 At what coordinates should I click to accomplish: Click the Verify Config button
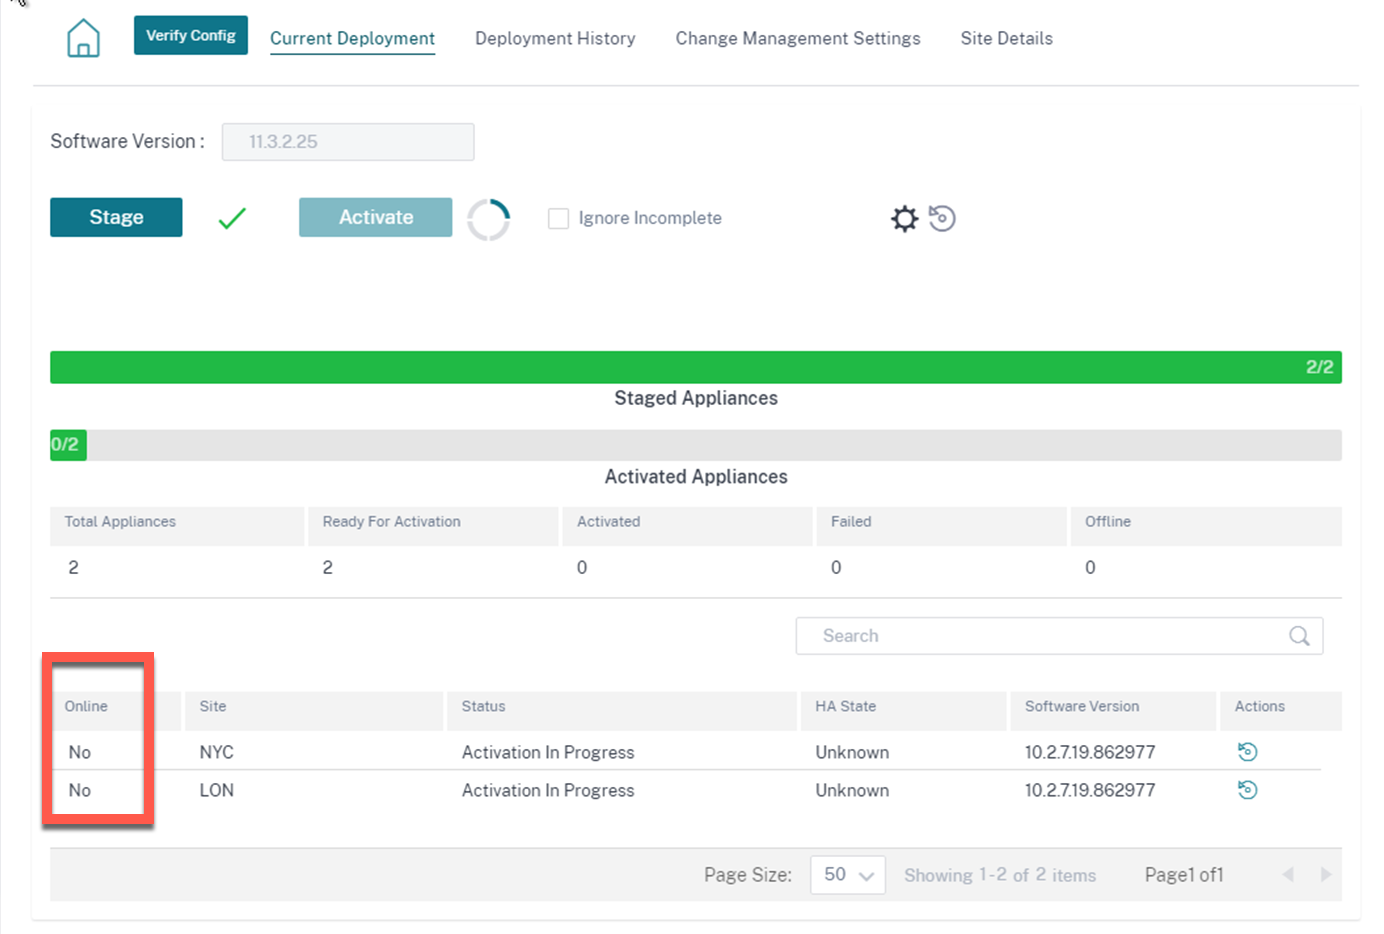[x=191, y=35]
